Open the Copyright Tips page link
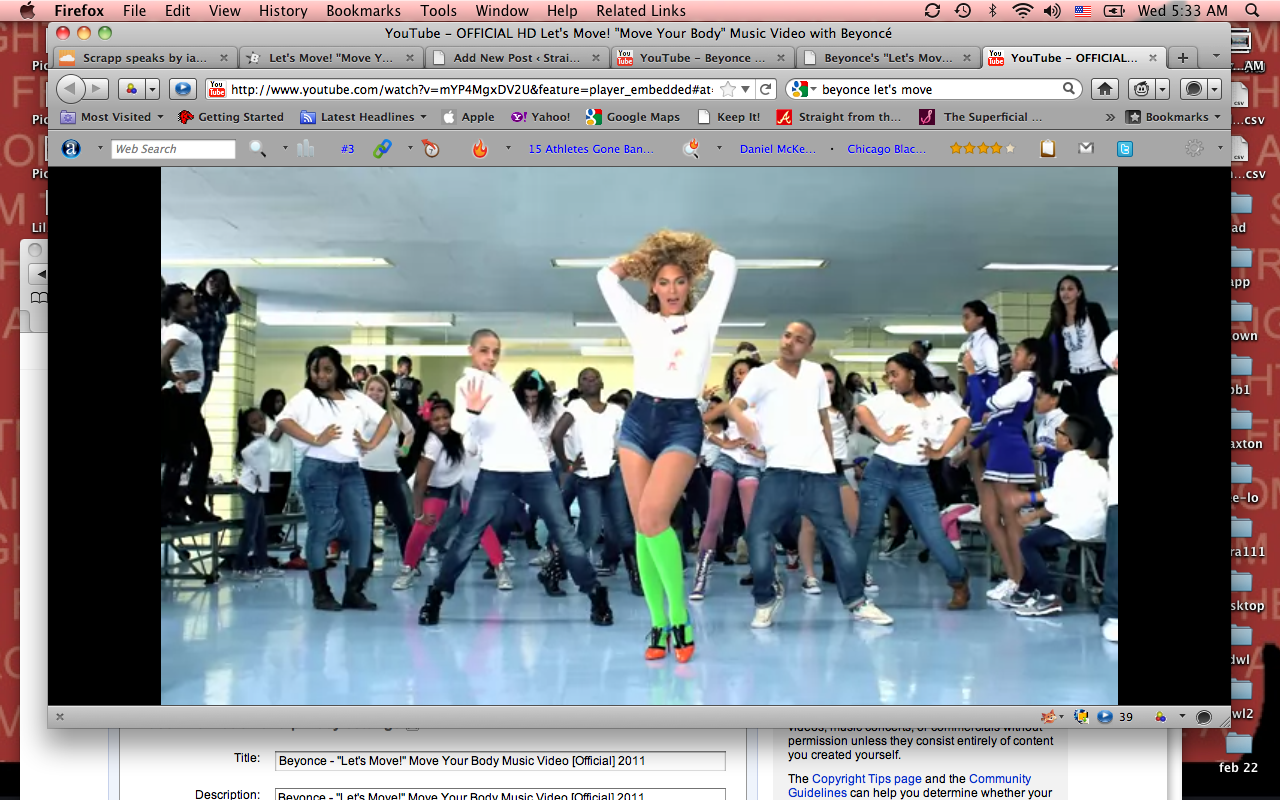 tap(866, 779)
